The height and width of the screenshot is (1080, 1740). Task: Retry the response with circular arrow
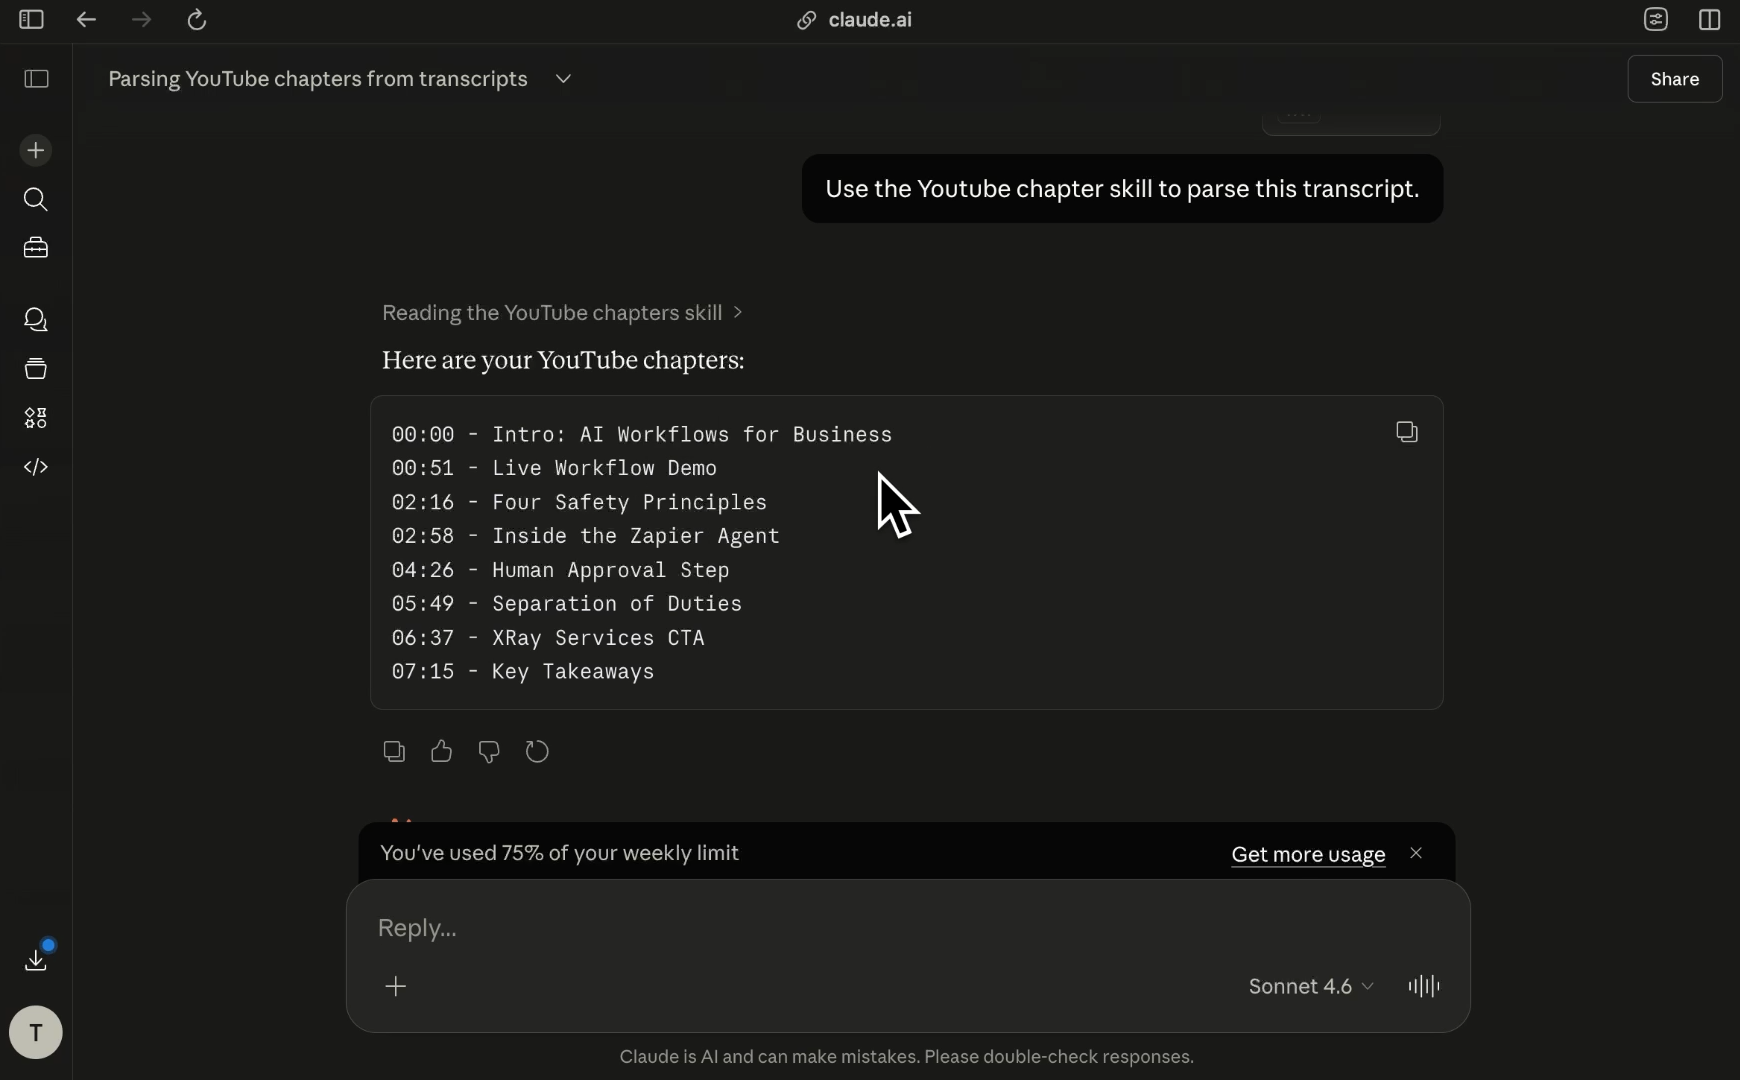point(537,752)
